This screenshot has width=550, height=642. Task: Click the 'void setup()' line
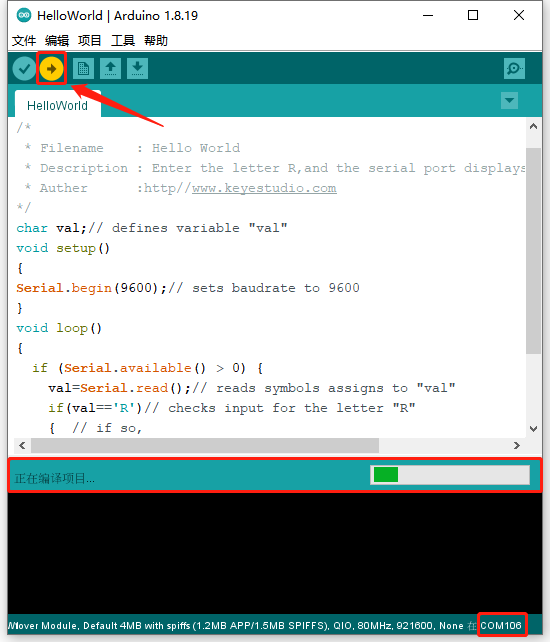click(x=63, y=248)
